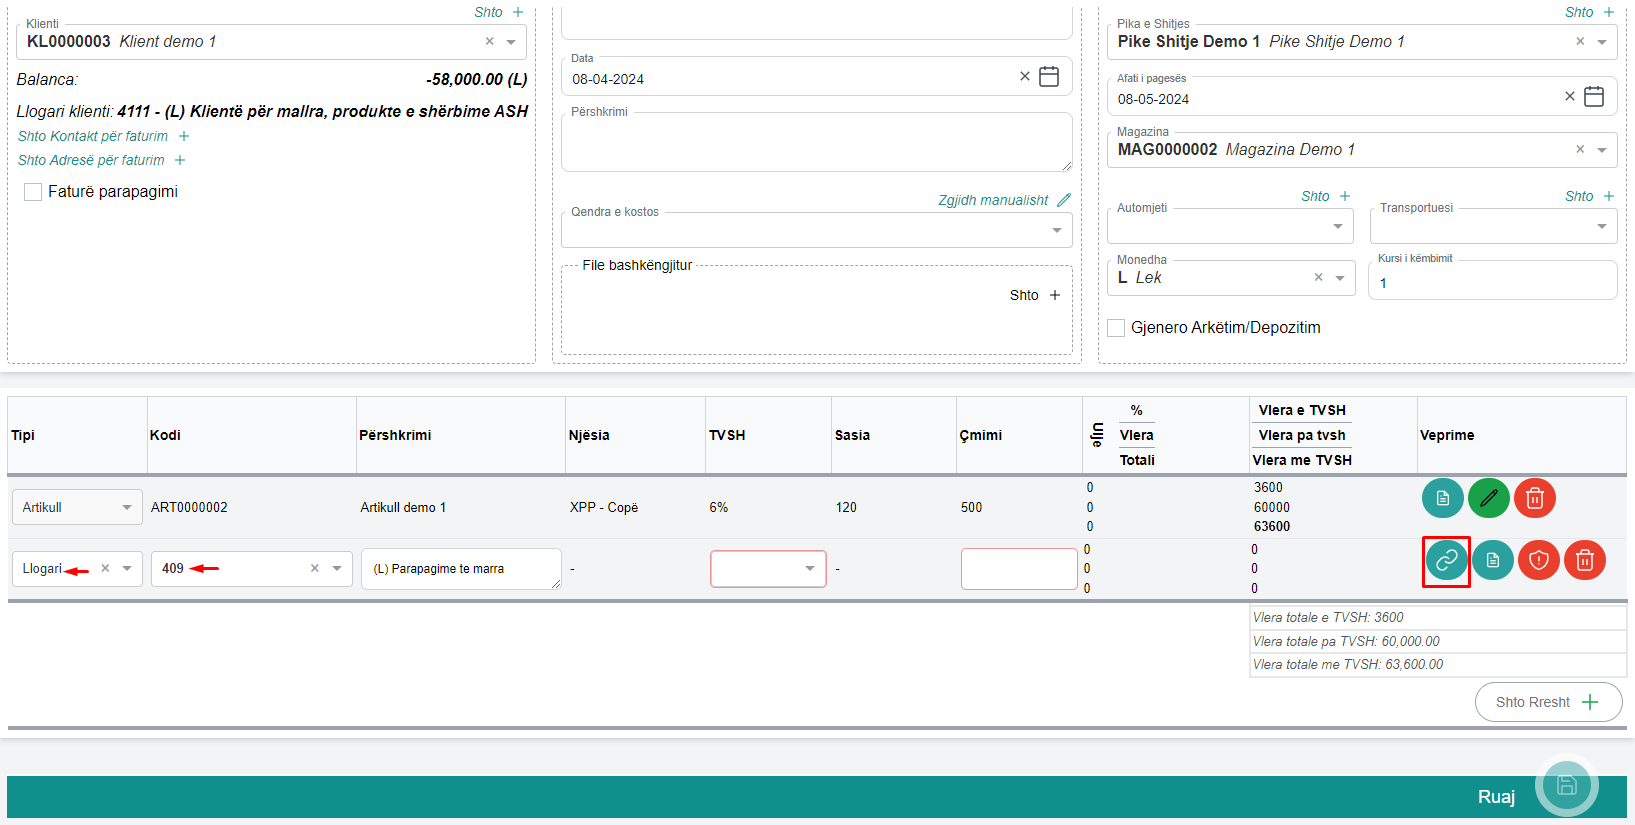This screenshot has width=1635, height=825.
Task: Click into the Përshkrimi text area
Action: coord(815,145)
